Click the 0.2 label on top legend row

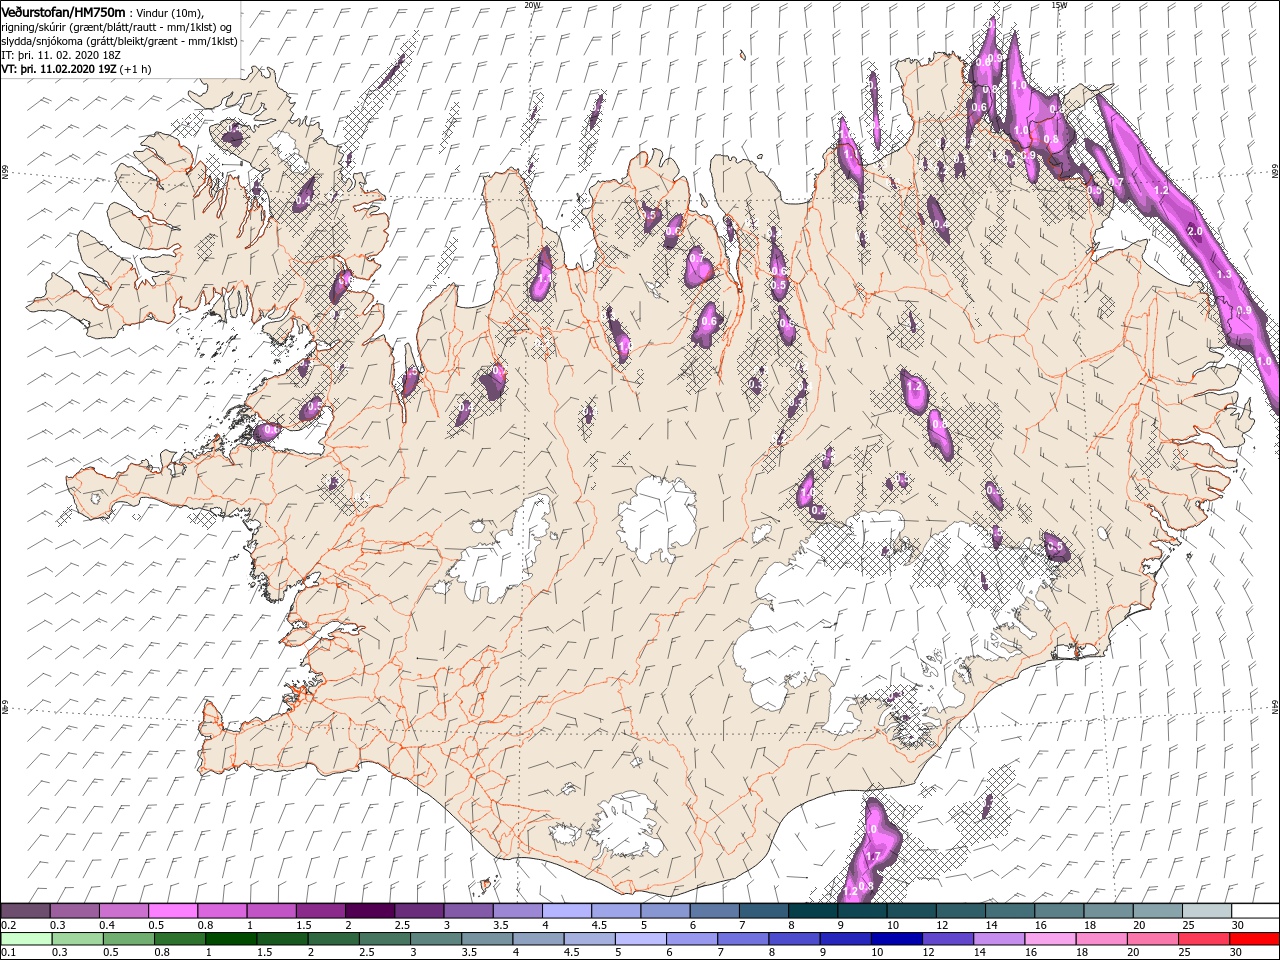click(8, 925)
